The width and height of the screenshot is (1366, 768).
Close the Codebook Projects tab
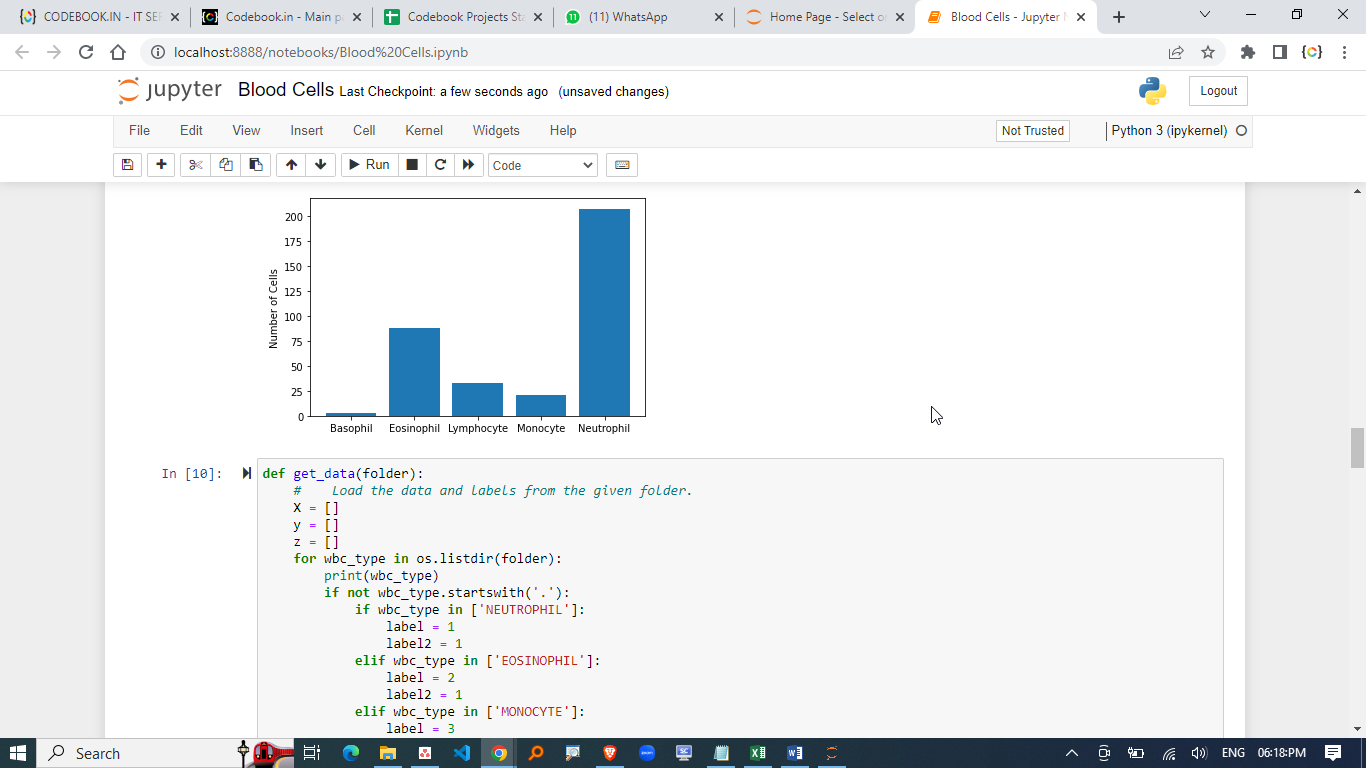point(537,17)
